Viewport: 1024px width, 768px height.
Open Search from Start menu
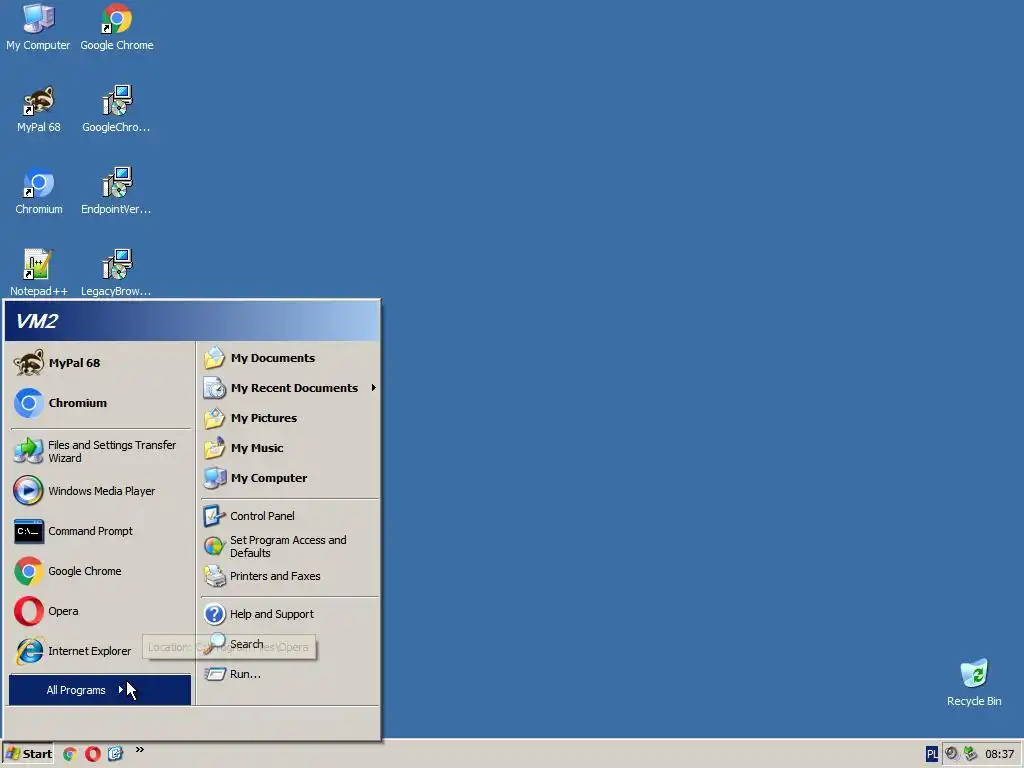[x=289, y=644]
